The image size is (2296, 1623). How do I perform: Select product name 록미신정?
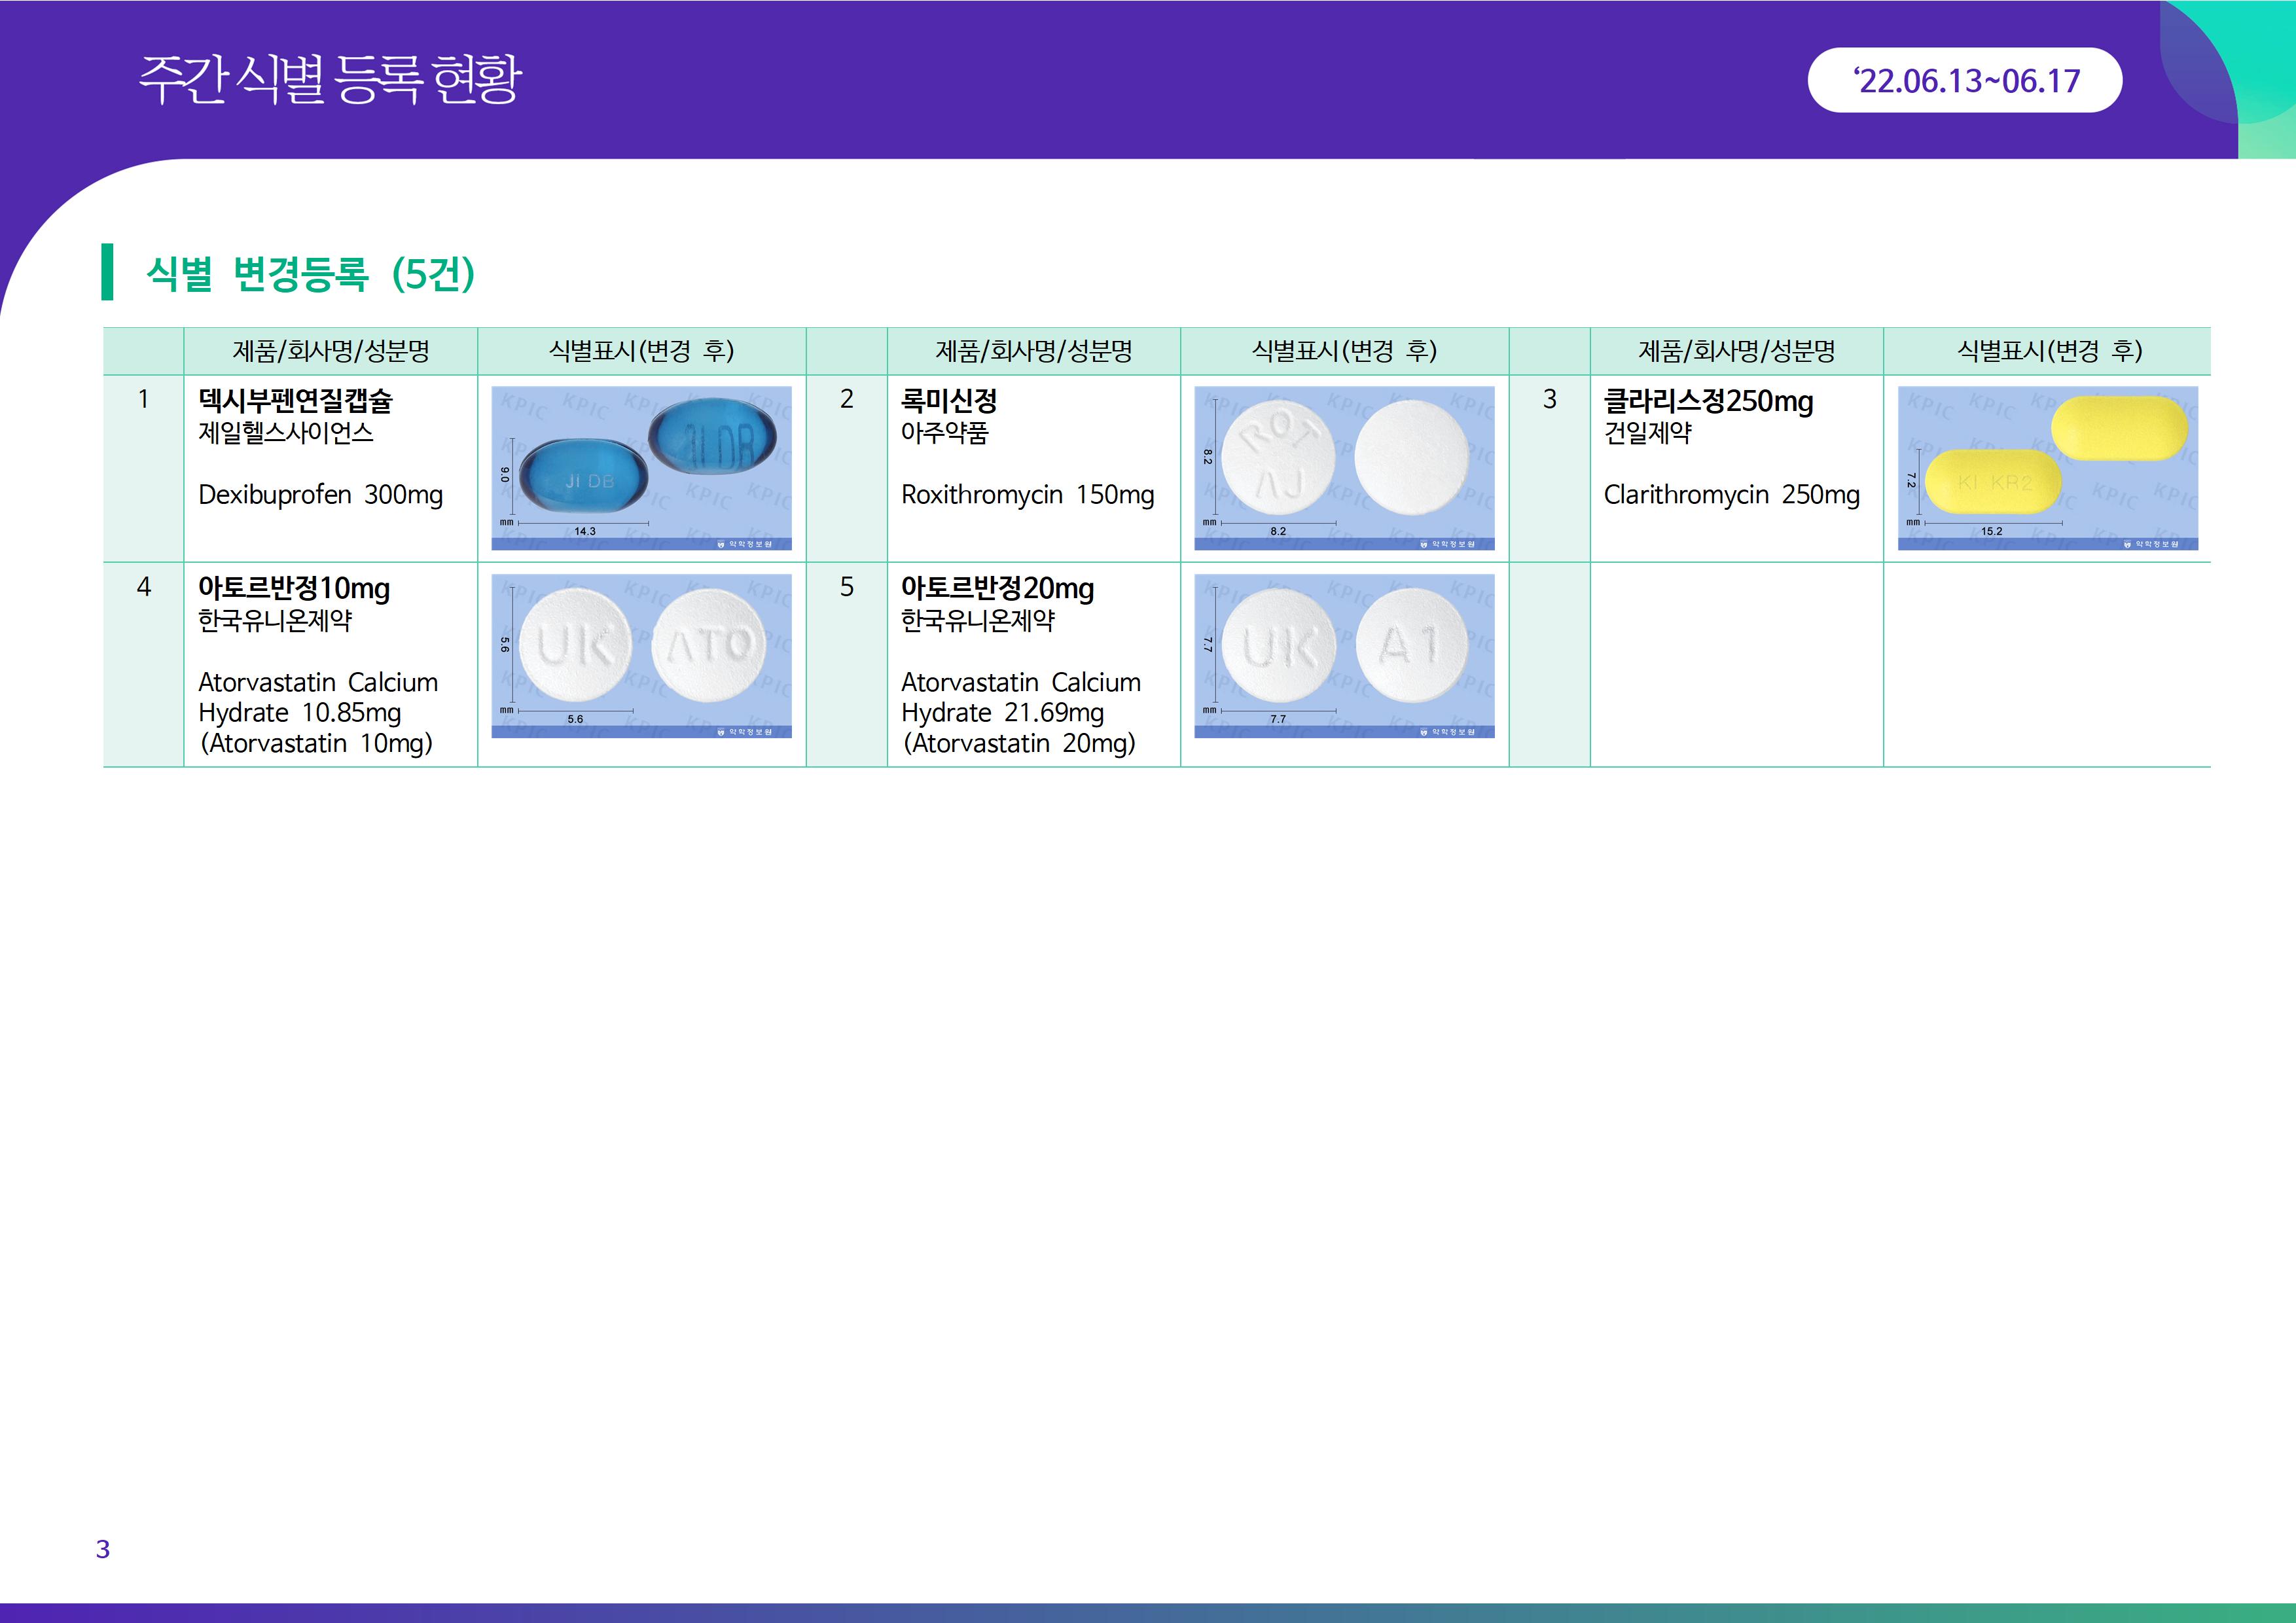[x=948, y=401]
